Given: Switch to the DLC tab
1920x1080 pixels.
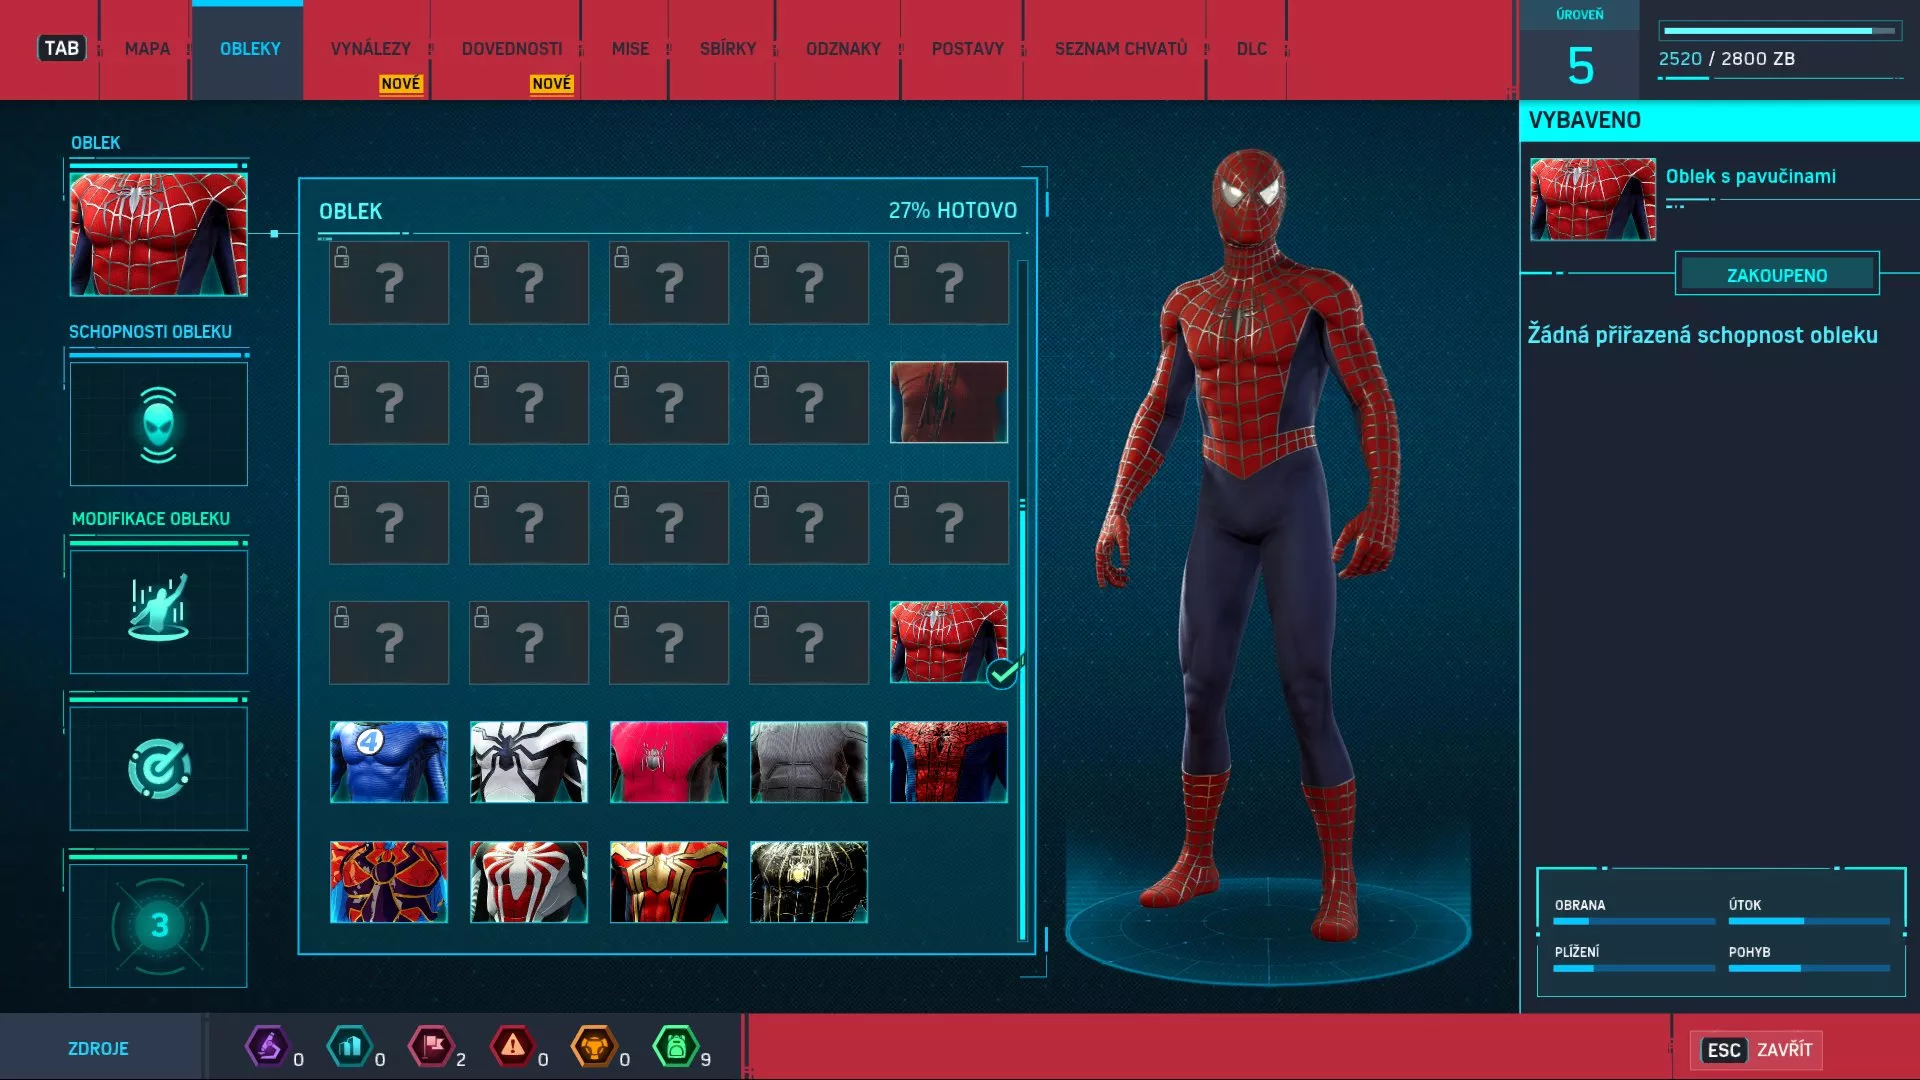Looking at the screenshot, I should [1251, 48].
